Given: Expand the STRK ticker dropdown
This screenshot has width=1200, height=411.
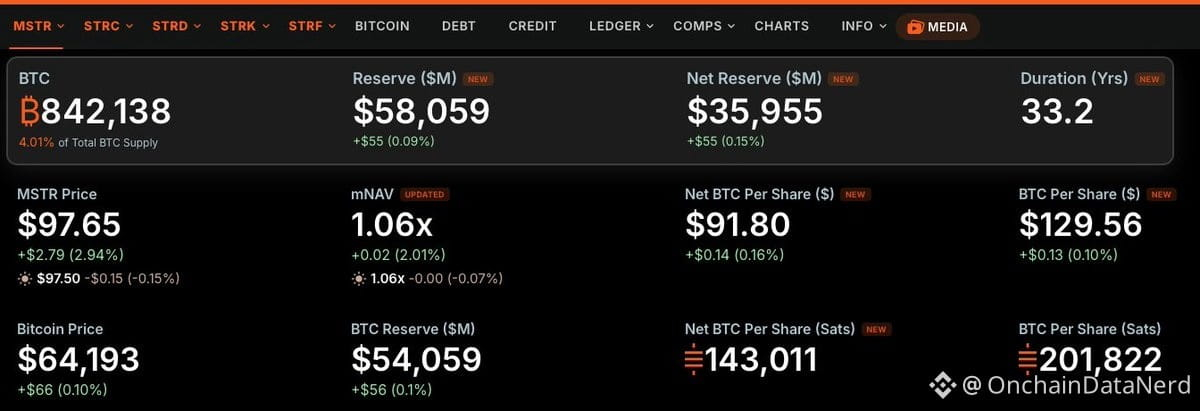Looking at the screenshot, I should [245, 26].
